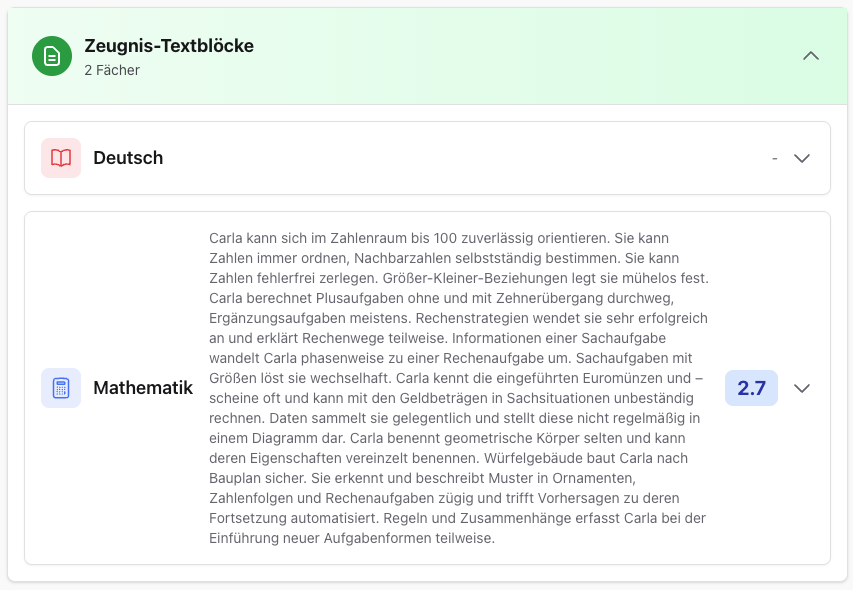Expand the Mathematik entry via its chevron
This screenshot has height=590, width=853.
pyautogui.click(x=801, y=387)
